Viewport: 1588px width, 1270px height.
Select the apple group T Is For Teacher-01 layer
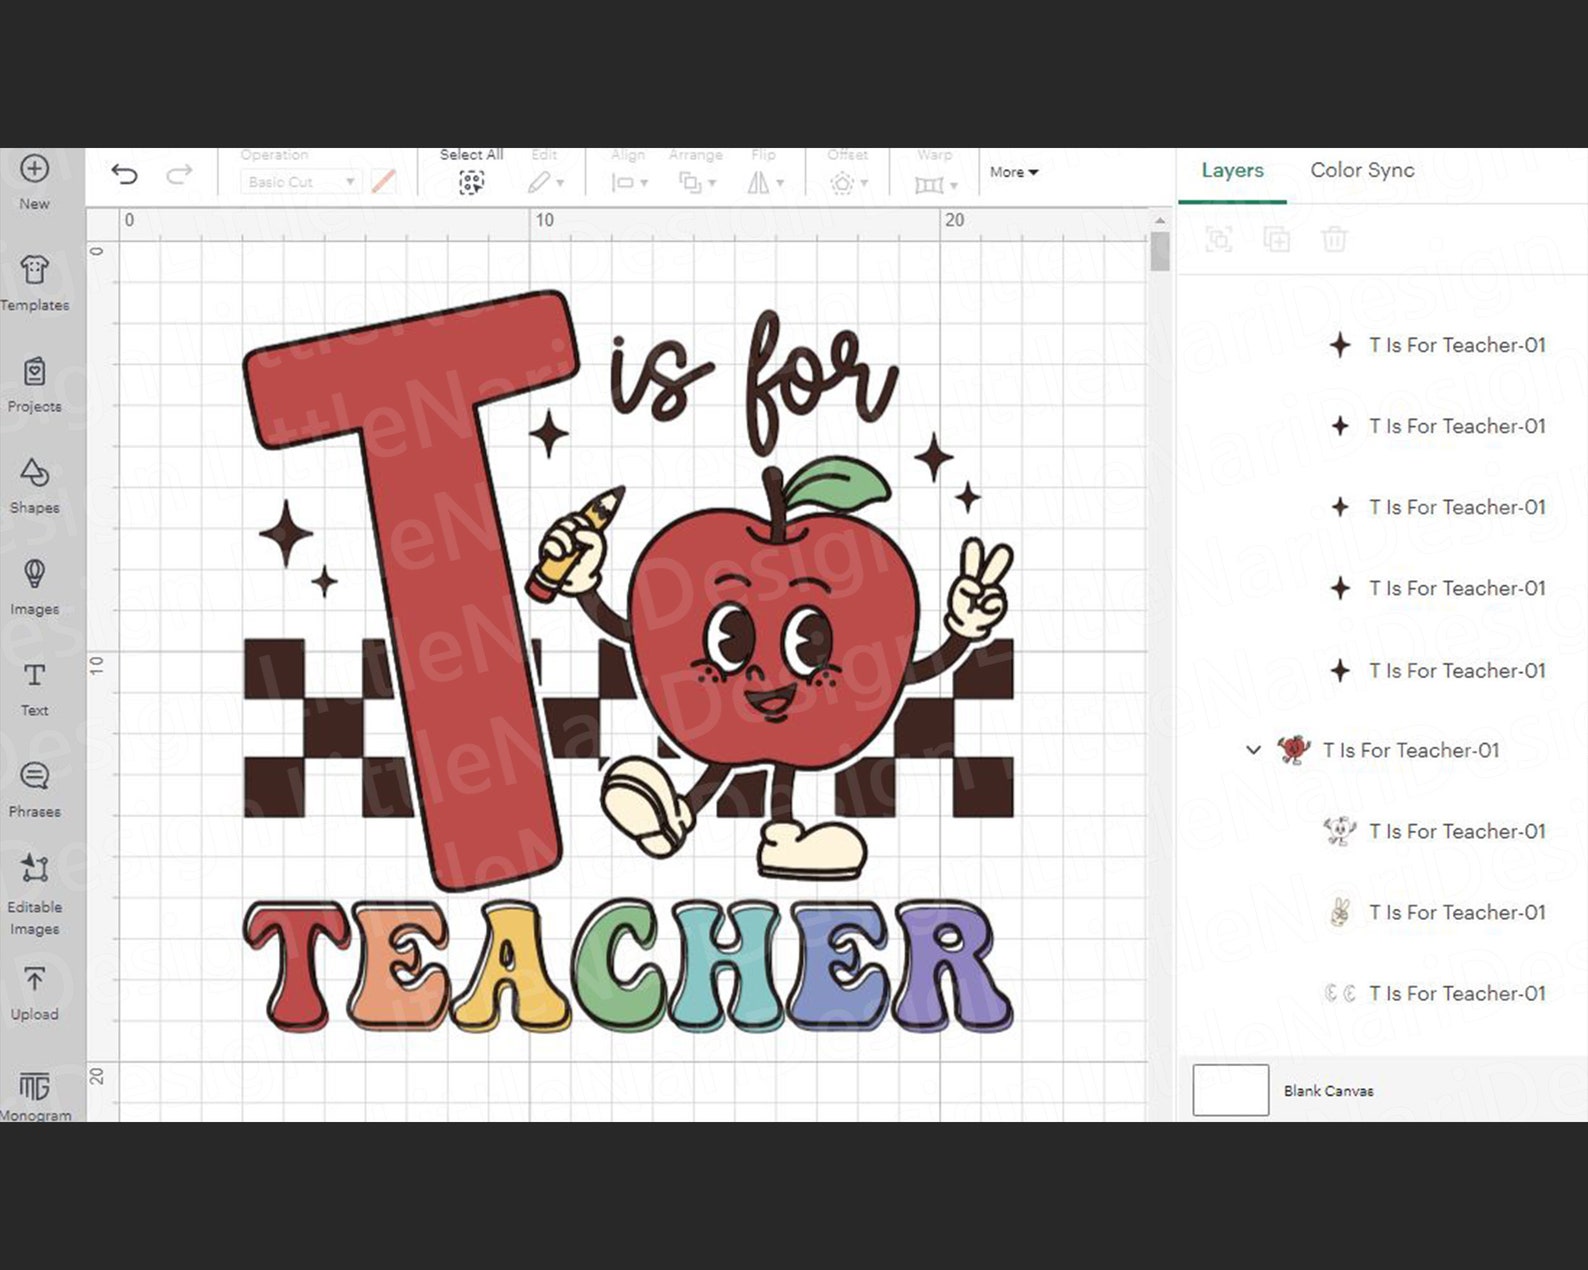click(x=1390, y=750)
